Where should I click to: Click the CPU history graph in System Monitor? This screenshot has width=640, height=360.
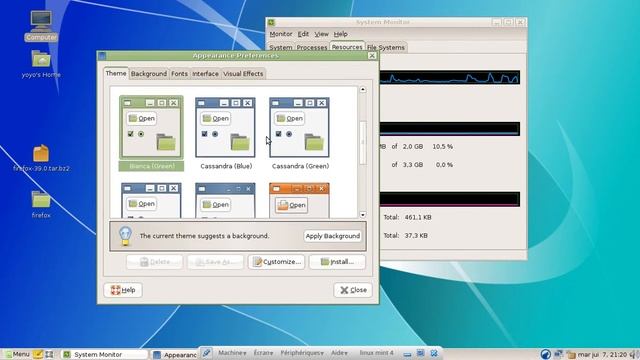pyautogui.click(x=449, y=77)
